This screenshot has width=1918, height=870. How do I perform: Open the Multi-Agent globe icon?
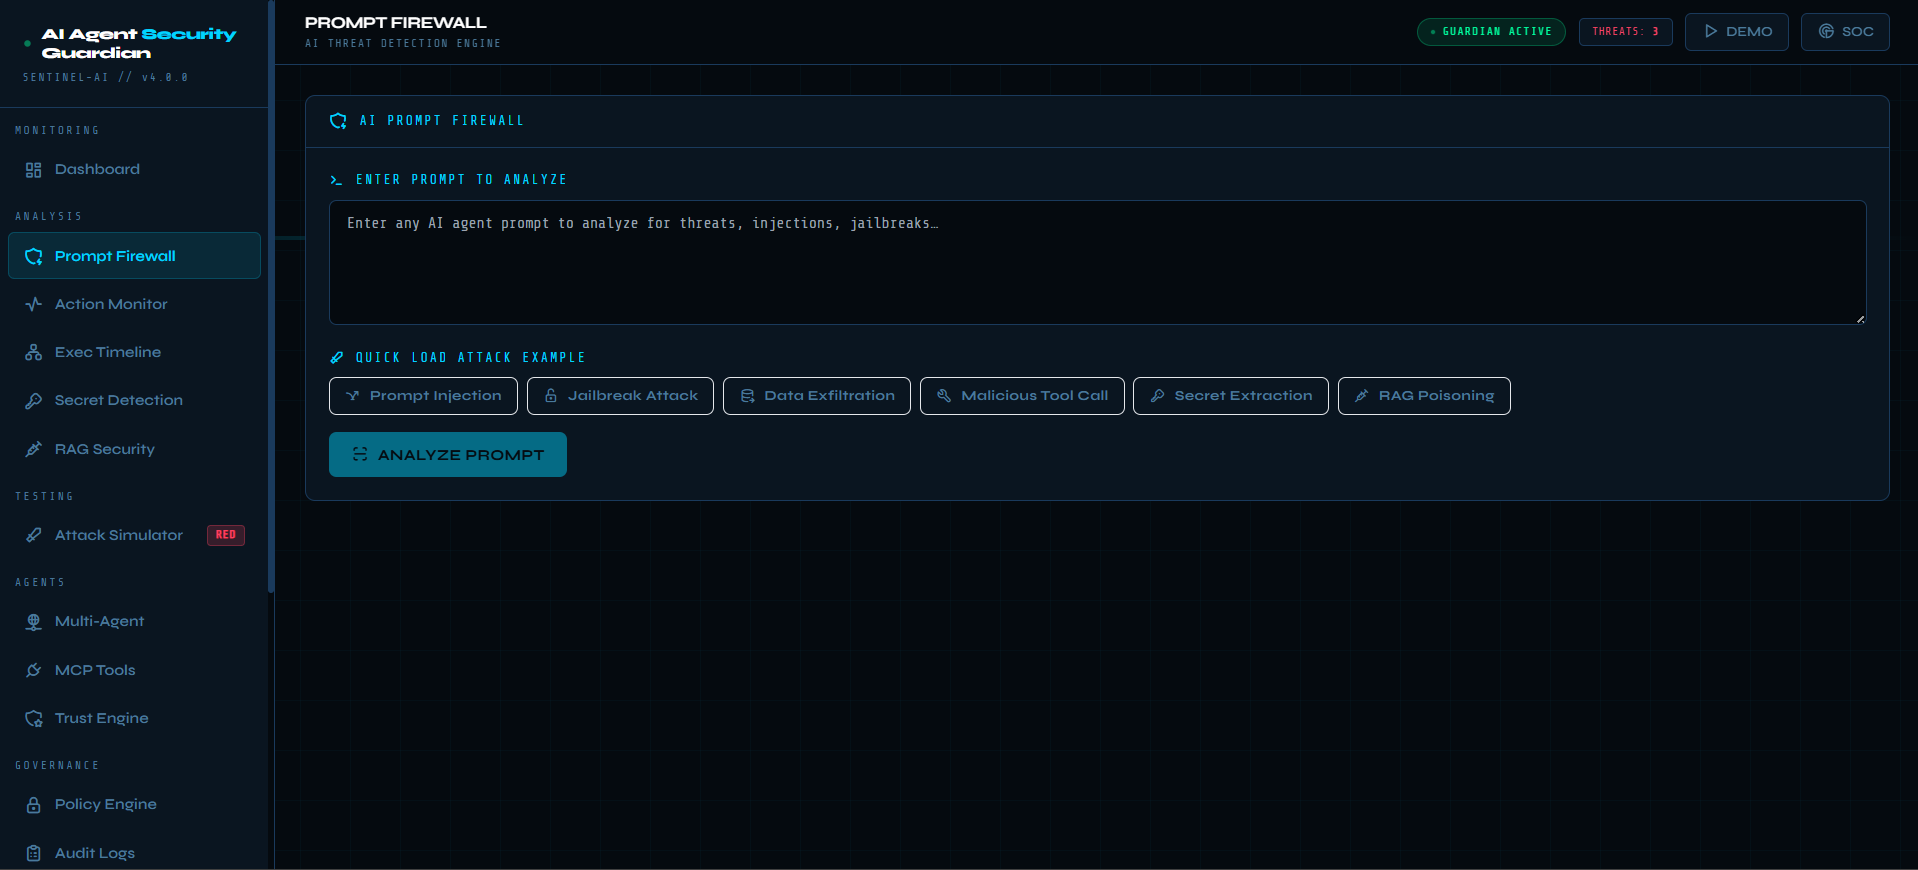point(33,622)
